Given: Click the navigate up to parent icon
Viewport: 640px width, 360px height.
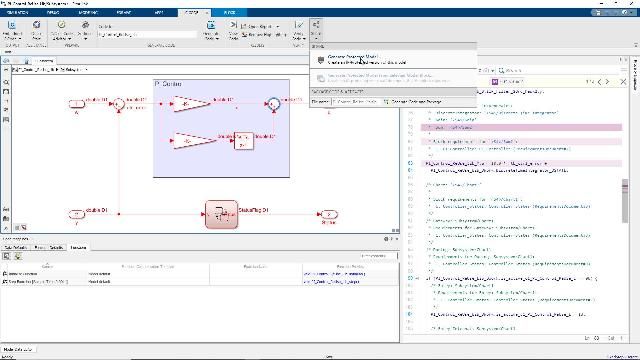Looking at the screenshot, I should (x=27, y=61).
